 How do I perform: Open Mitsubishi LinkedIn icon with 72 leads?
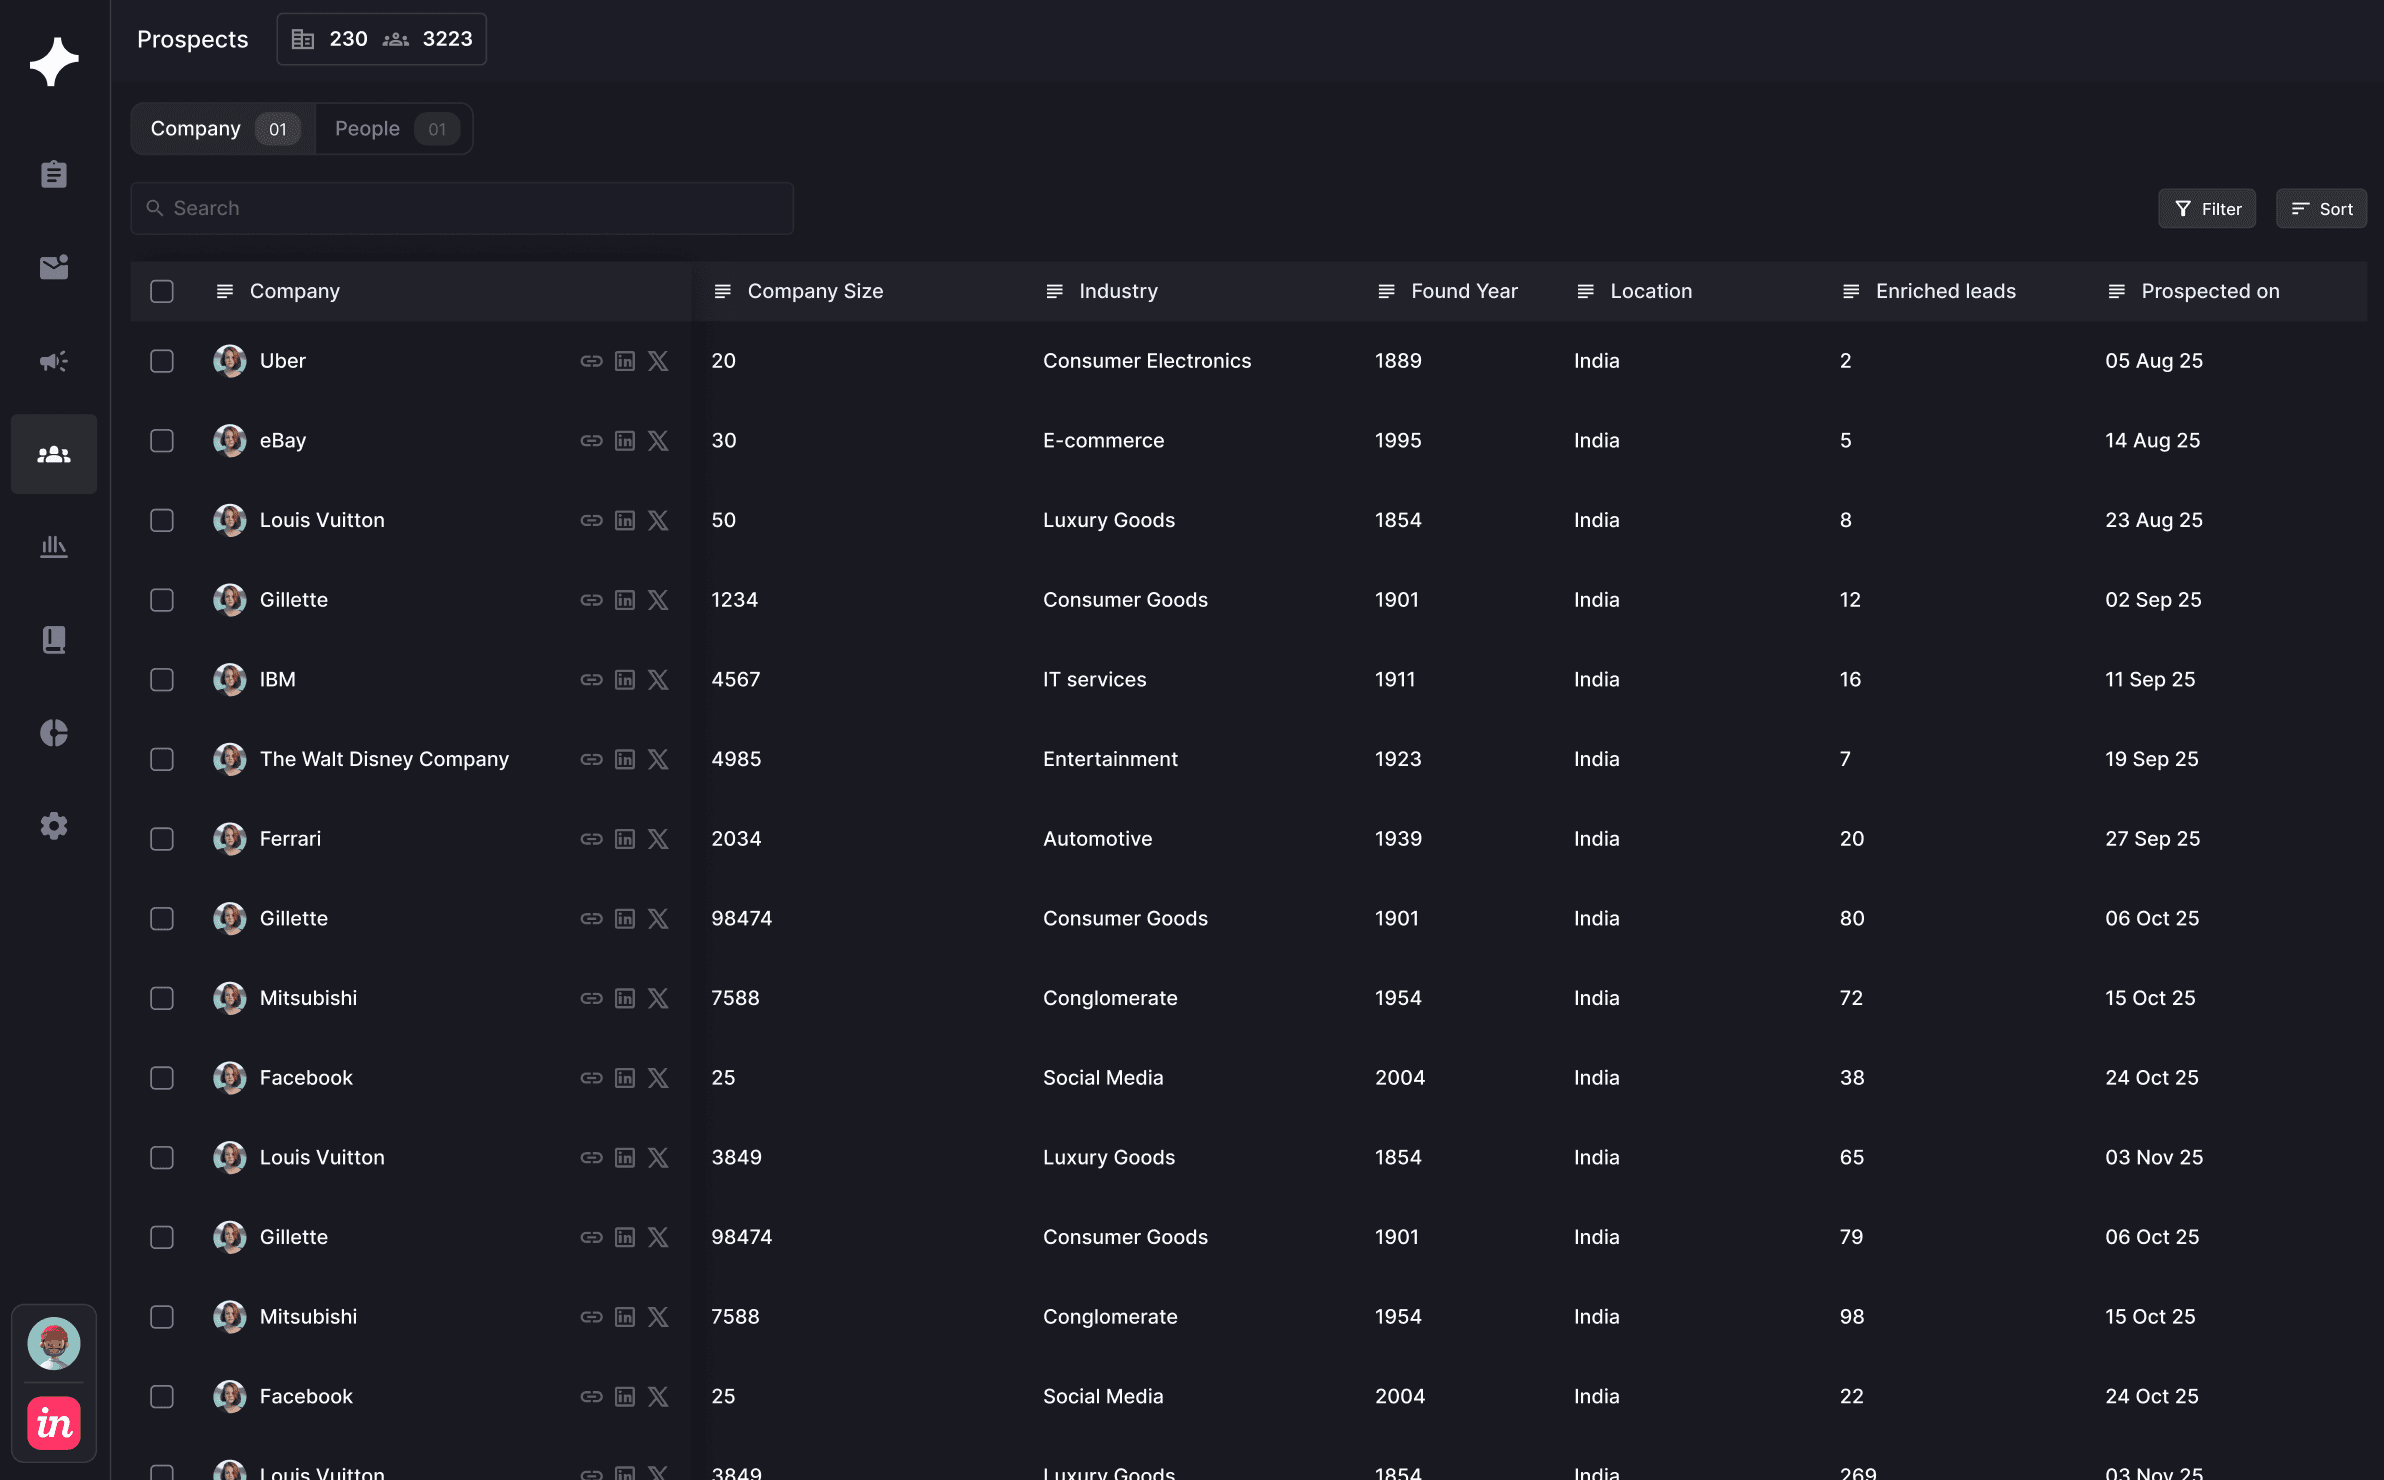625,998
